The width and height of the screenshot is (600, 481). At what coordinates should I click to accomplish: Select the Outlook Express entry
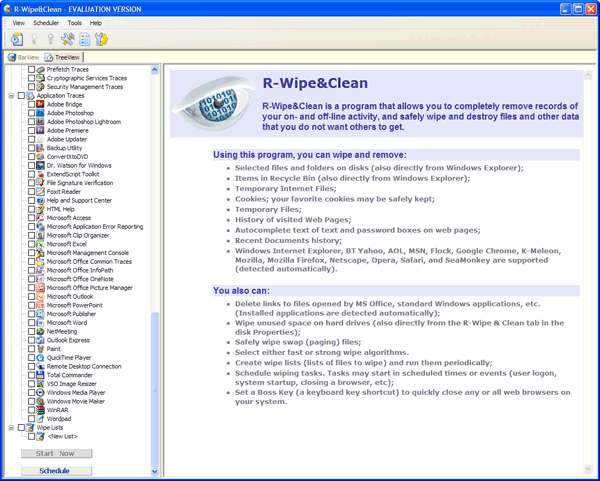[x=68, y=340]
